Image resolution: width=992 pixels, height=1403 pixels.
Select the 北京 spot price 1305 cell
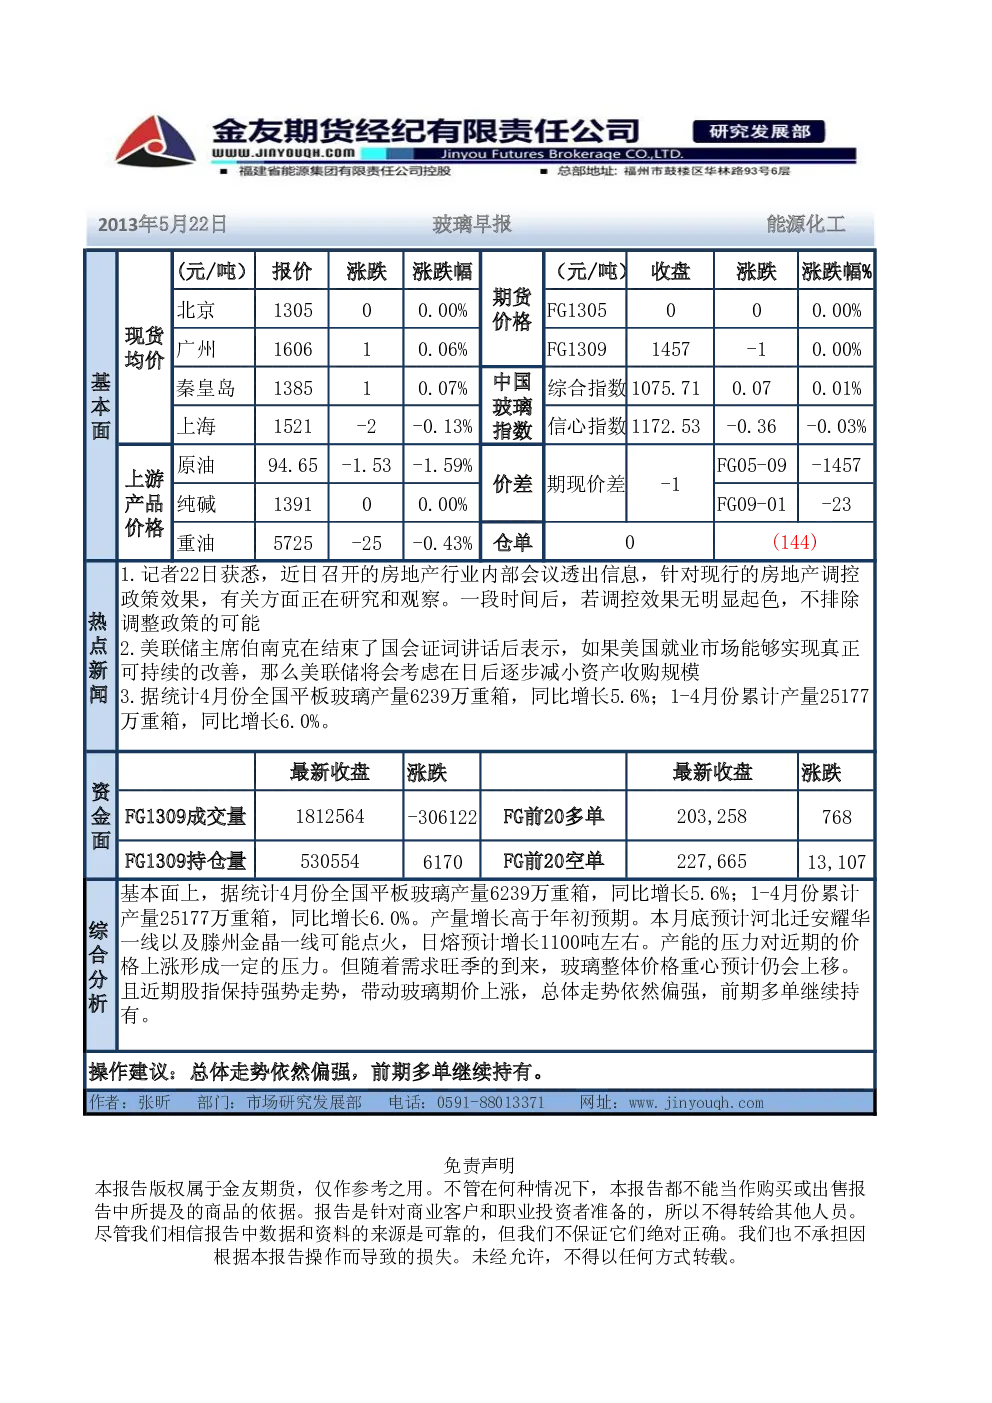(293, 310)
